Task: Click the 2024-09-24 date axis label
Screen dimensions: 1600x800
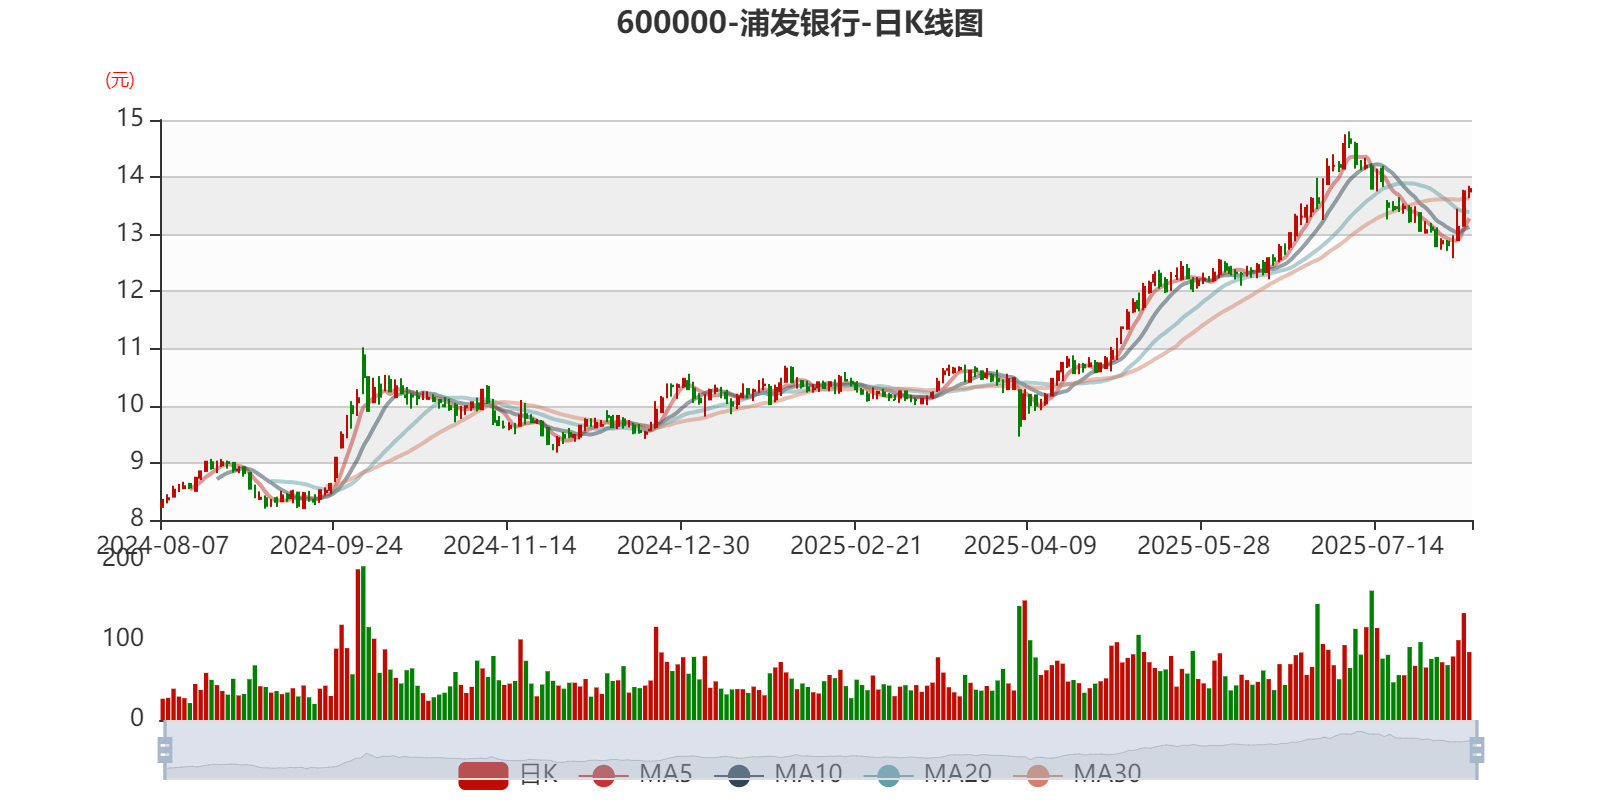Action: point(336,545)
